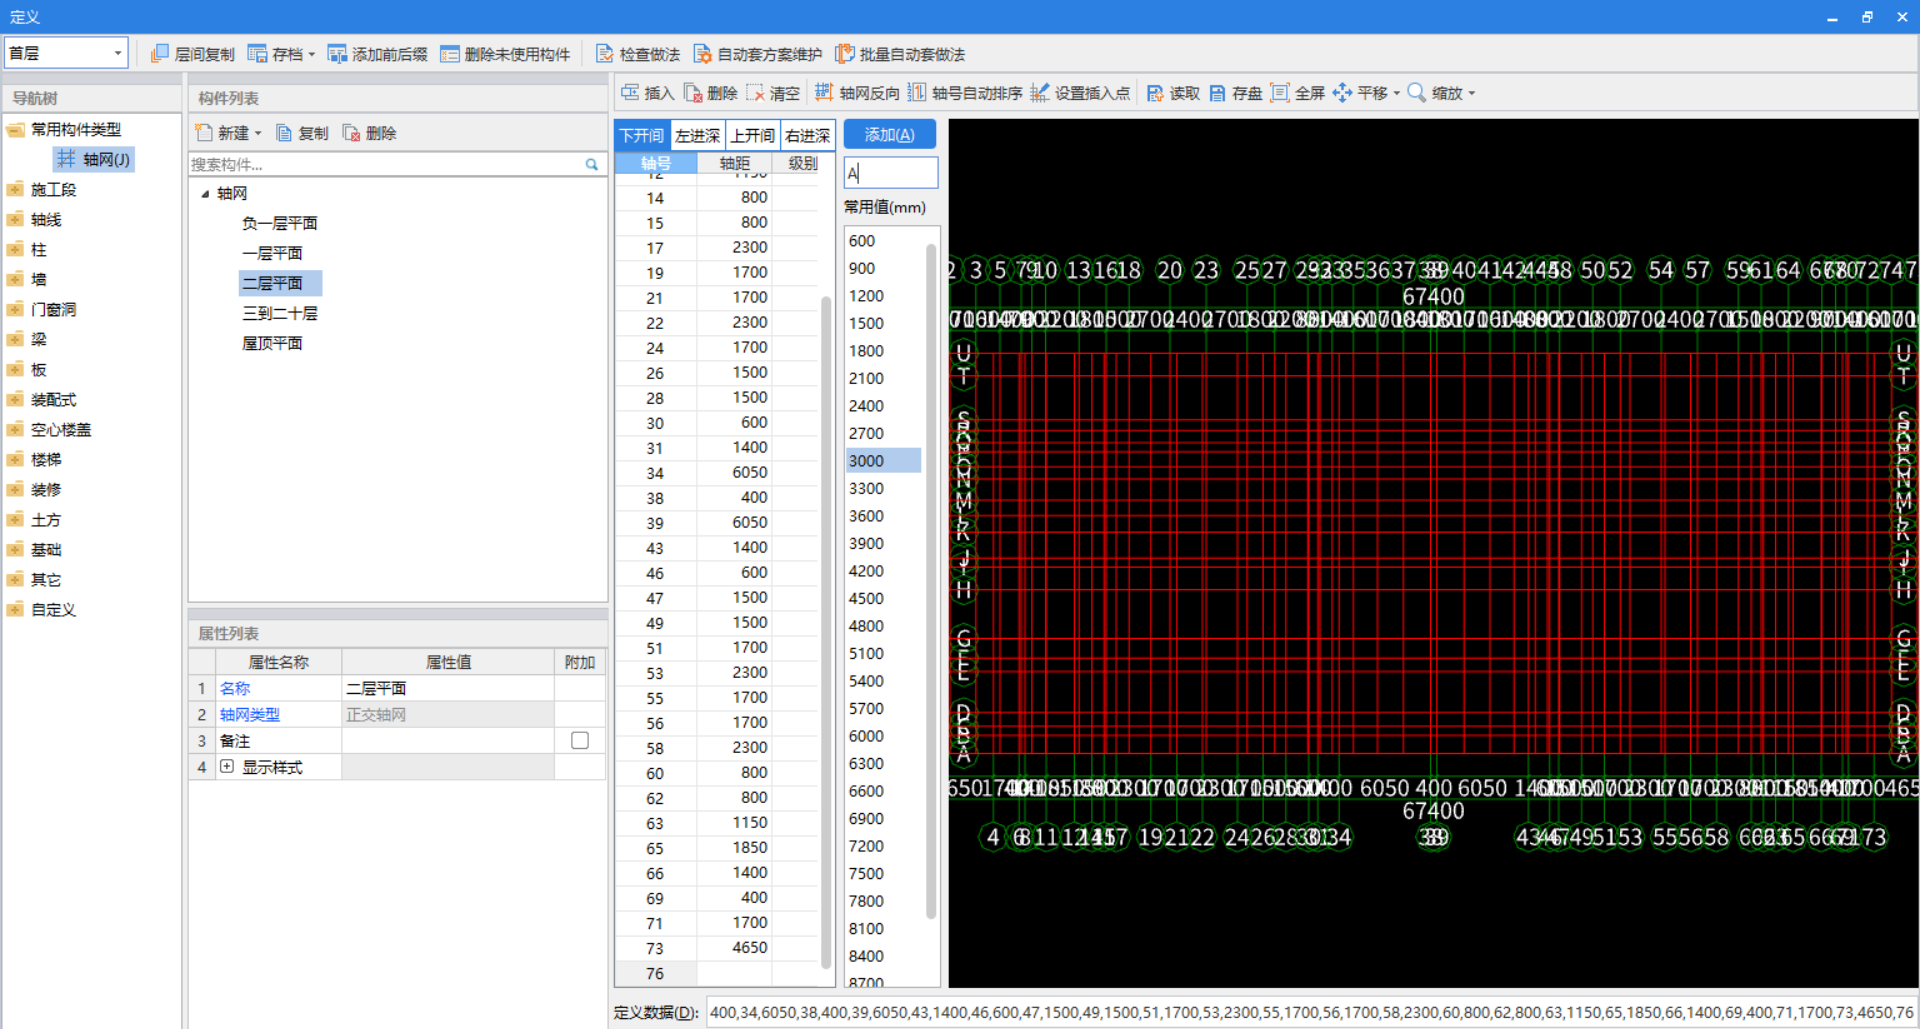Image resolution: width=1920 pixels, height=1029 pixels.
Task: Click axis row 76 in table
Action: (x=656, y=973)
